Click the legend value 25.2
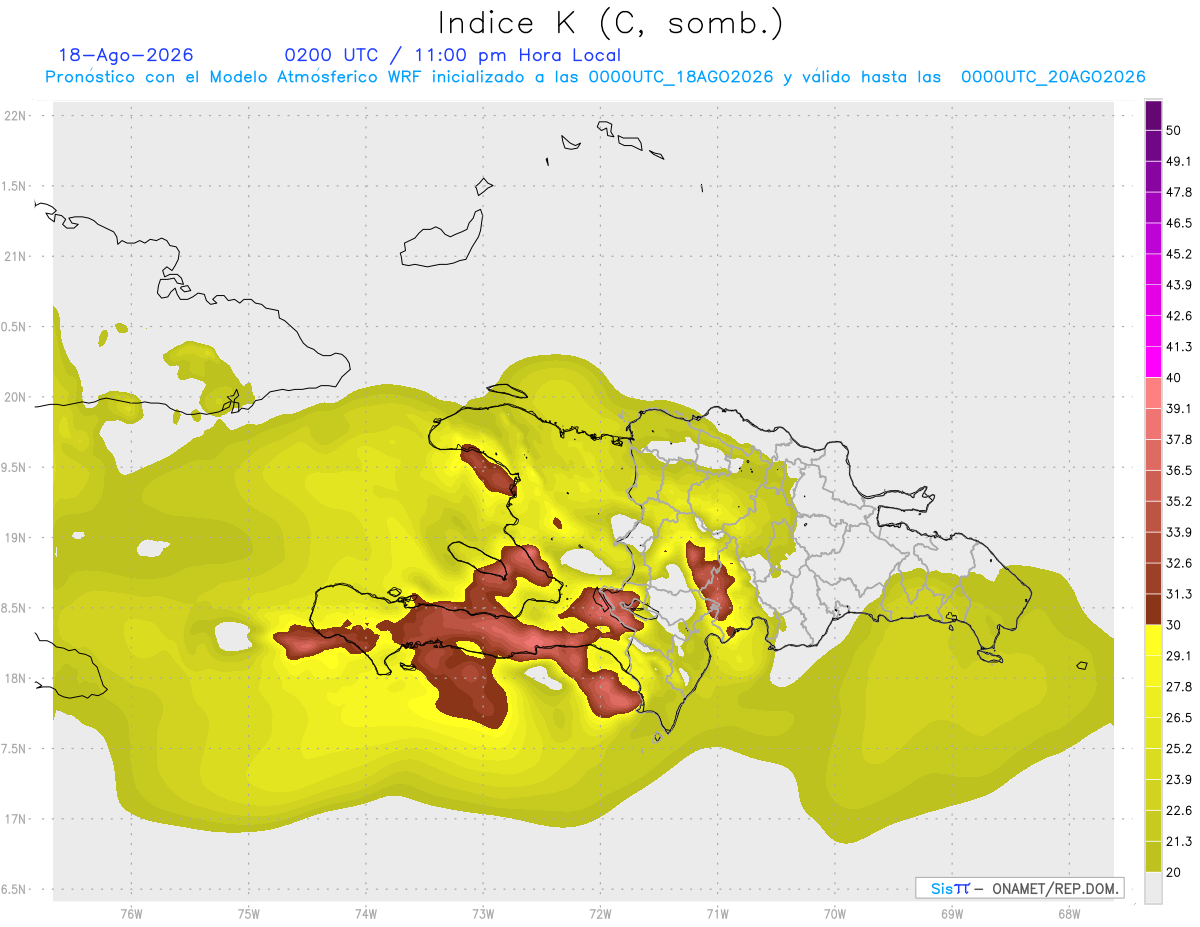The width and height of the screenshot is (1200, 927). pos(1178,749)
